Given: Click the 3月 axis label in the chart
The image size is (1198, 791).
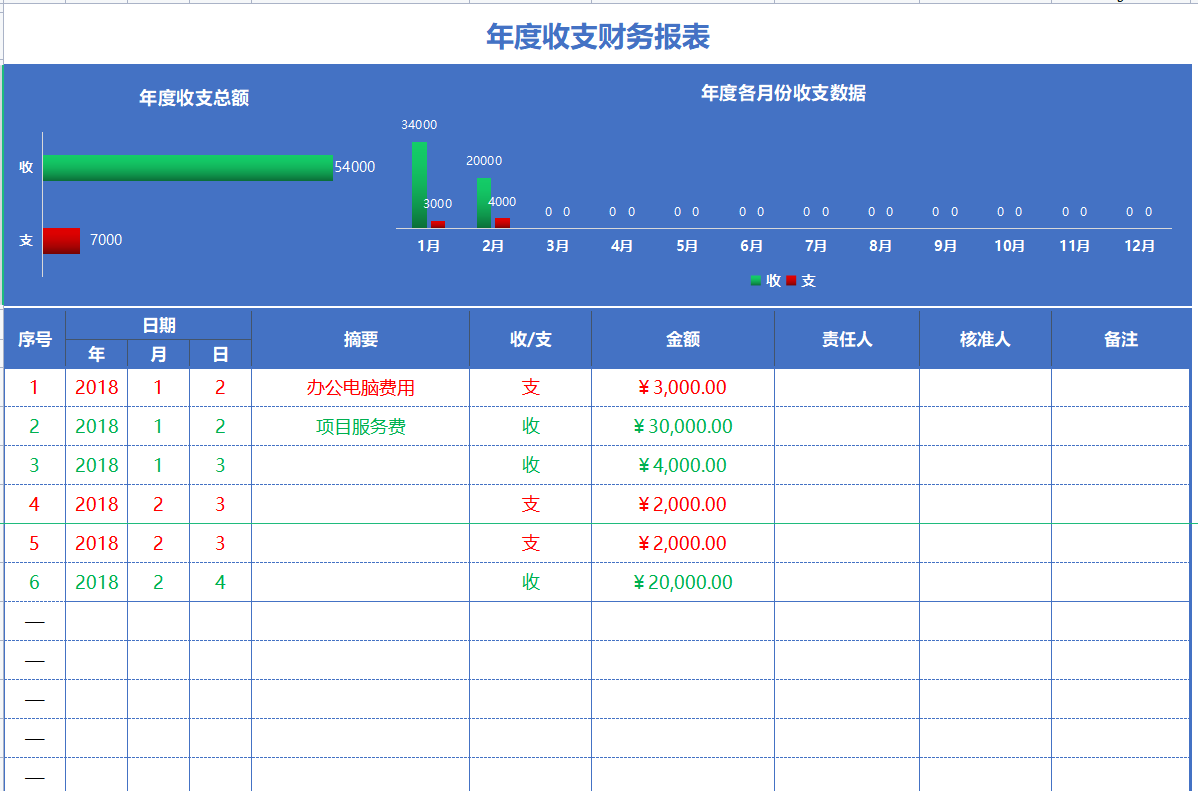Looking at the screenshot, I should (557, 245).
